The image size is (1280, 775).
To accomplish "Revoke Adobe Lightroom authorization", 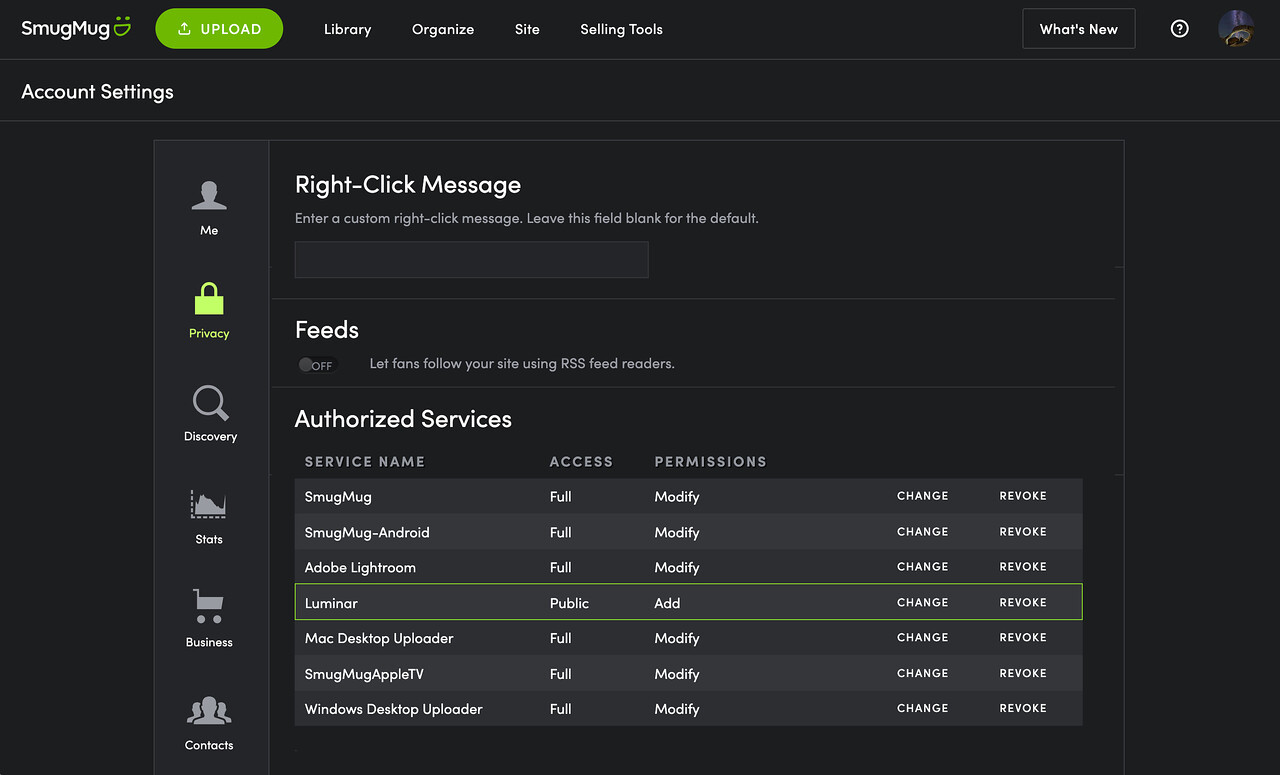I will pos(1023,567).
